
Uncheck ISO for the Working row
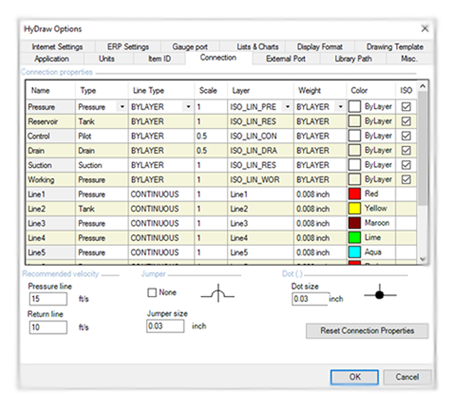click(406, 180)
